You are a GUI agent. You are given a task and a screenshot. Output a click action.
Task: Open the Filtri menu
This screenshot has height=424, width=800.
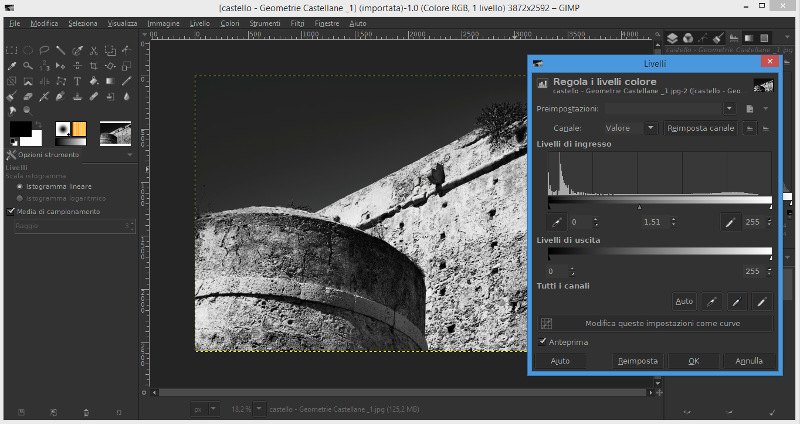tap(297, 22)
